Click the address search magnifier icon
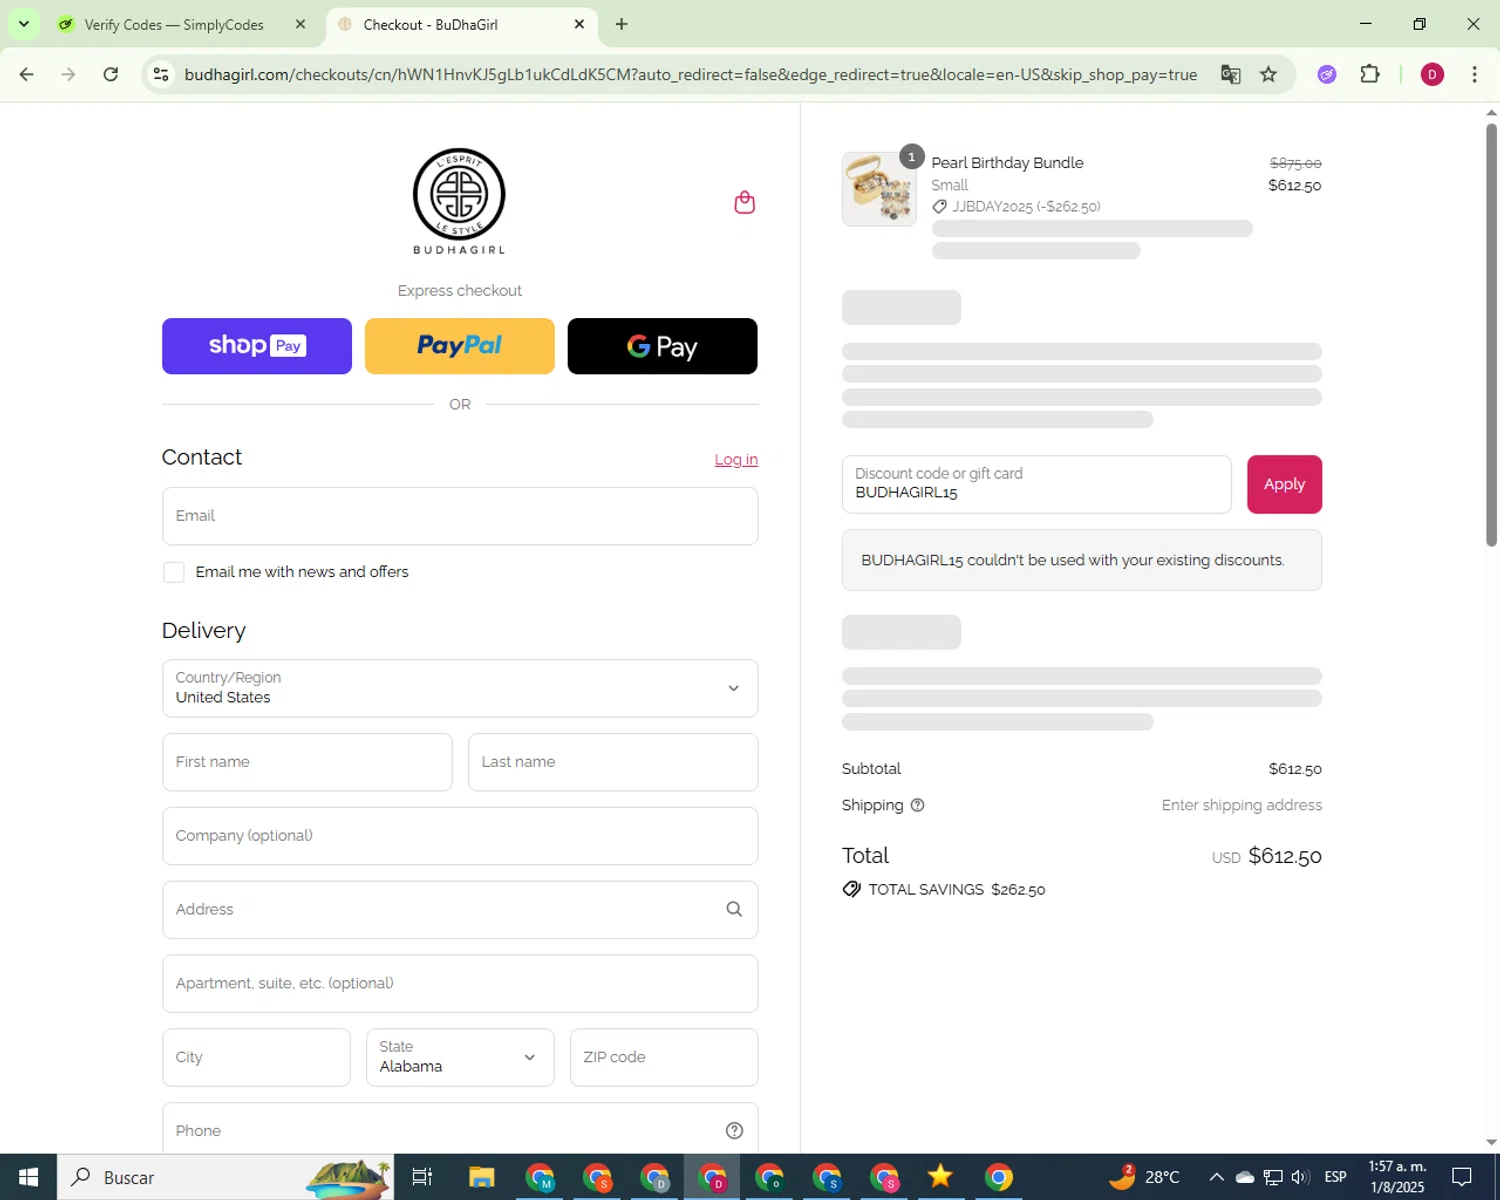Image resolution: width=1500 pixels, height=1200 pixels. [734, 909]
